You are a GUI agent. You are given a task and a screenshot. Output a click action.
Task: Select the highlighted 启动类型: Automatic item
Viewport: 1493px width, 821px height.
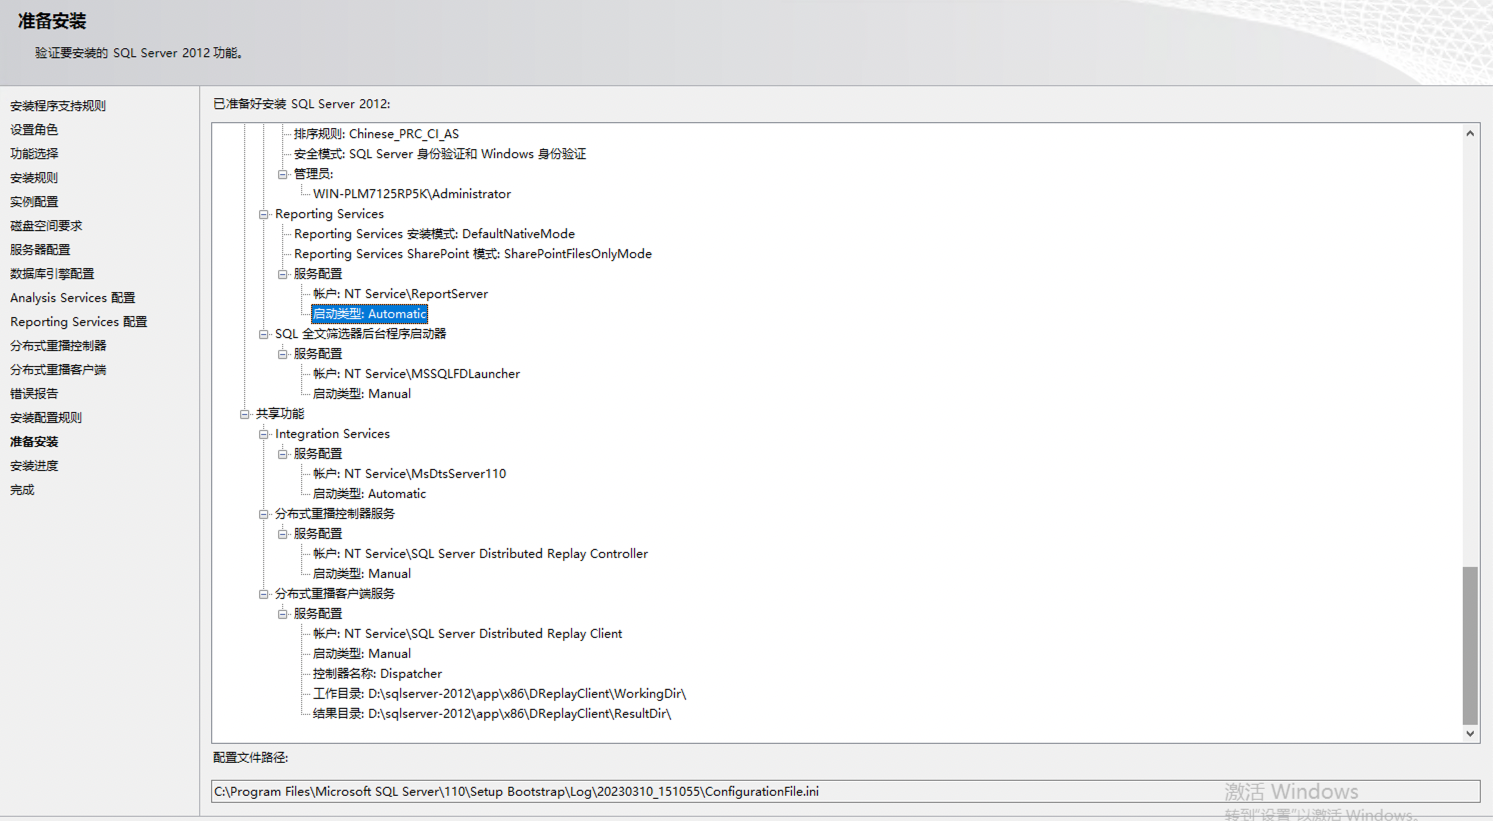pos(369,314)
